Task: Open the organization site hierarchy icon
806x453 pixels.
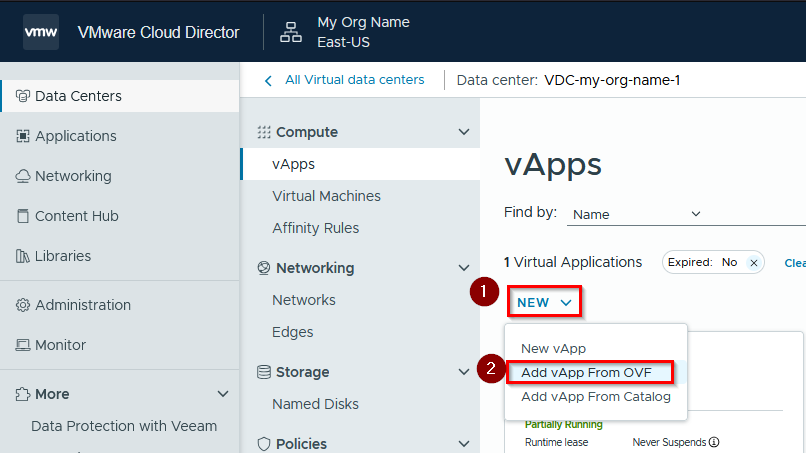Action: click(290, 32)
